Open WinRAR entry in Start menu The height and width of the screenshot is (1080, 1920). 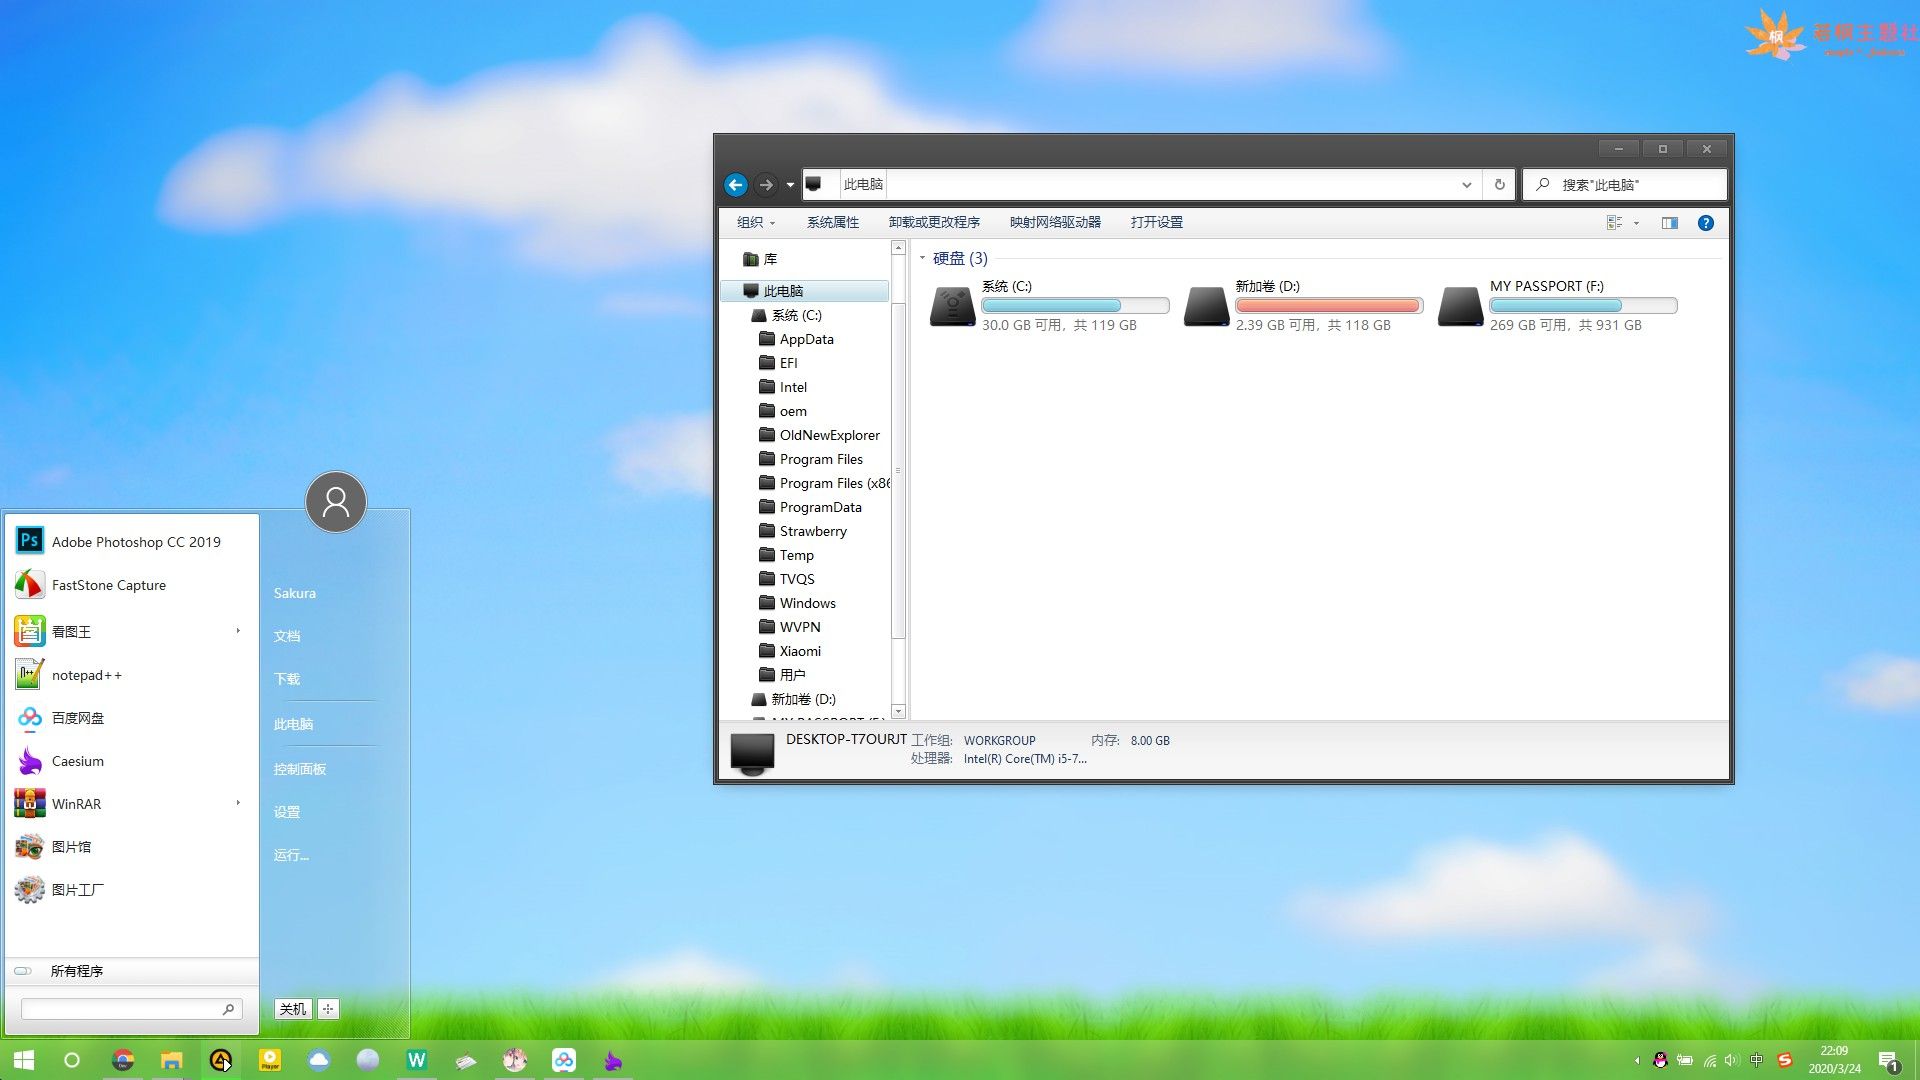131,804
